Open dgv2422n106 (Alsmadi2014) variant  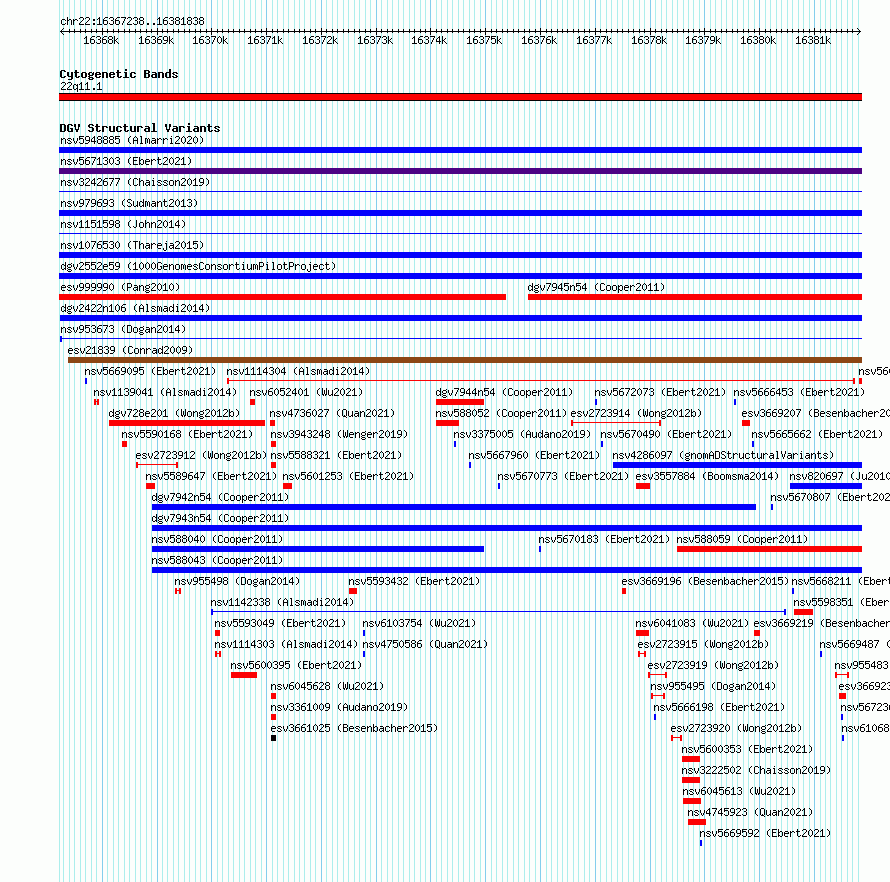coord(135,308)
